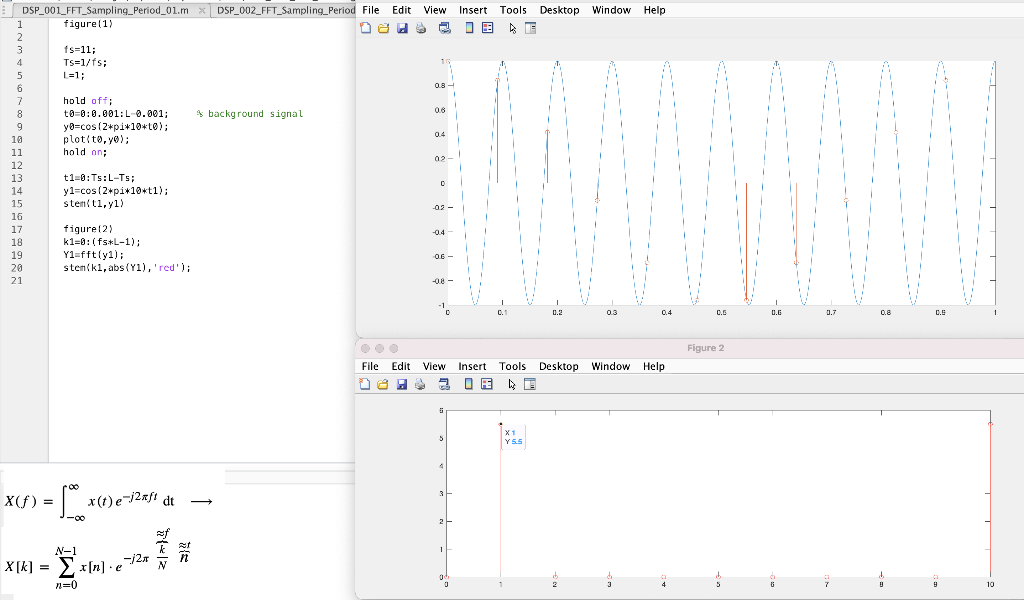Viewport: 1024px width, 600px height.
Task: Open Property Inspector from Figure 2 toolbar
Action: (530, 384)
